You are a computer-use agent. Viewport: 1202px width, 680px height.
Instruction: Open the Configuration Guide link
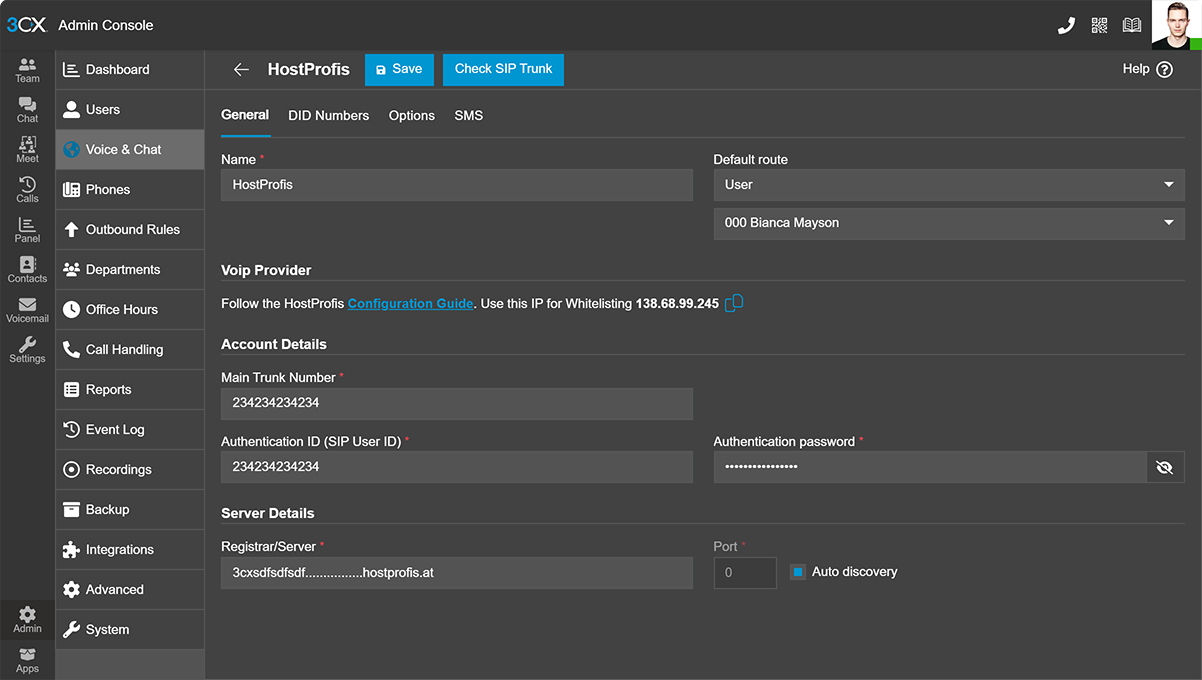coord(410,303)
